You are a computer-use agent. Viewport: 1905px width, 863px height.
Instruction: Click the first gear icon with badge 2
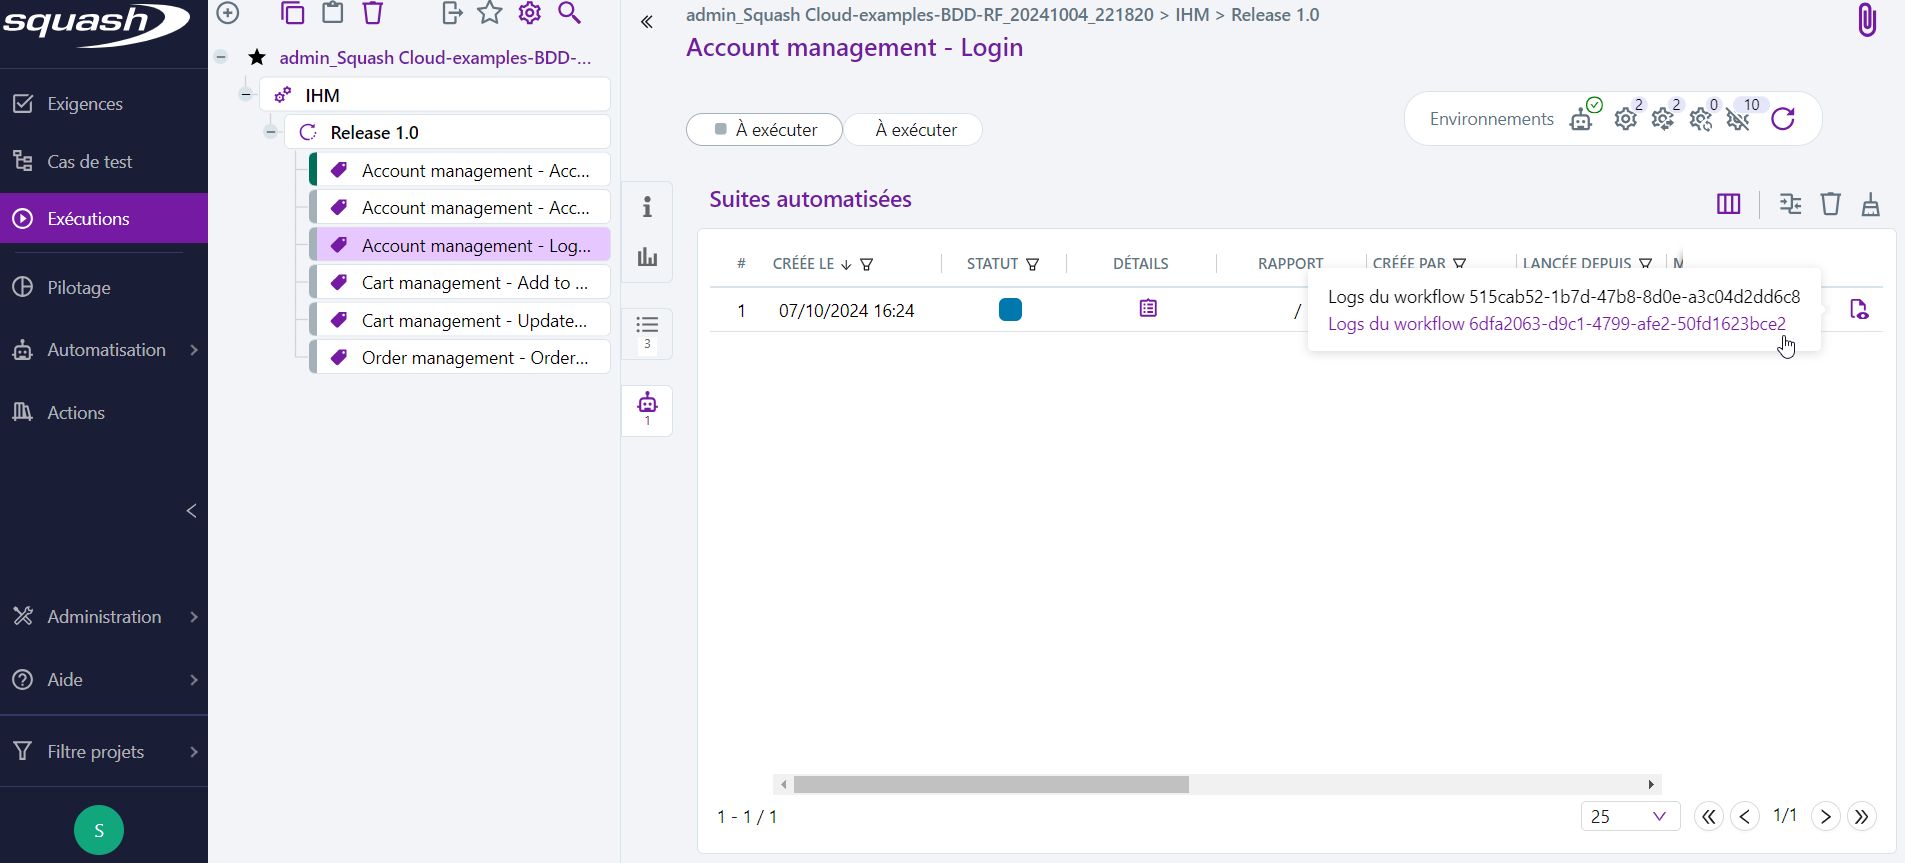[x=1626, y=119]
